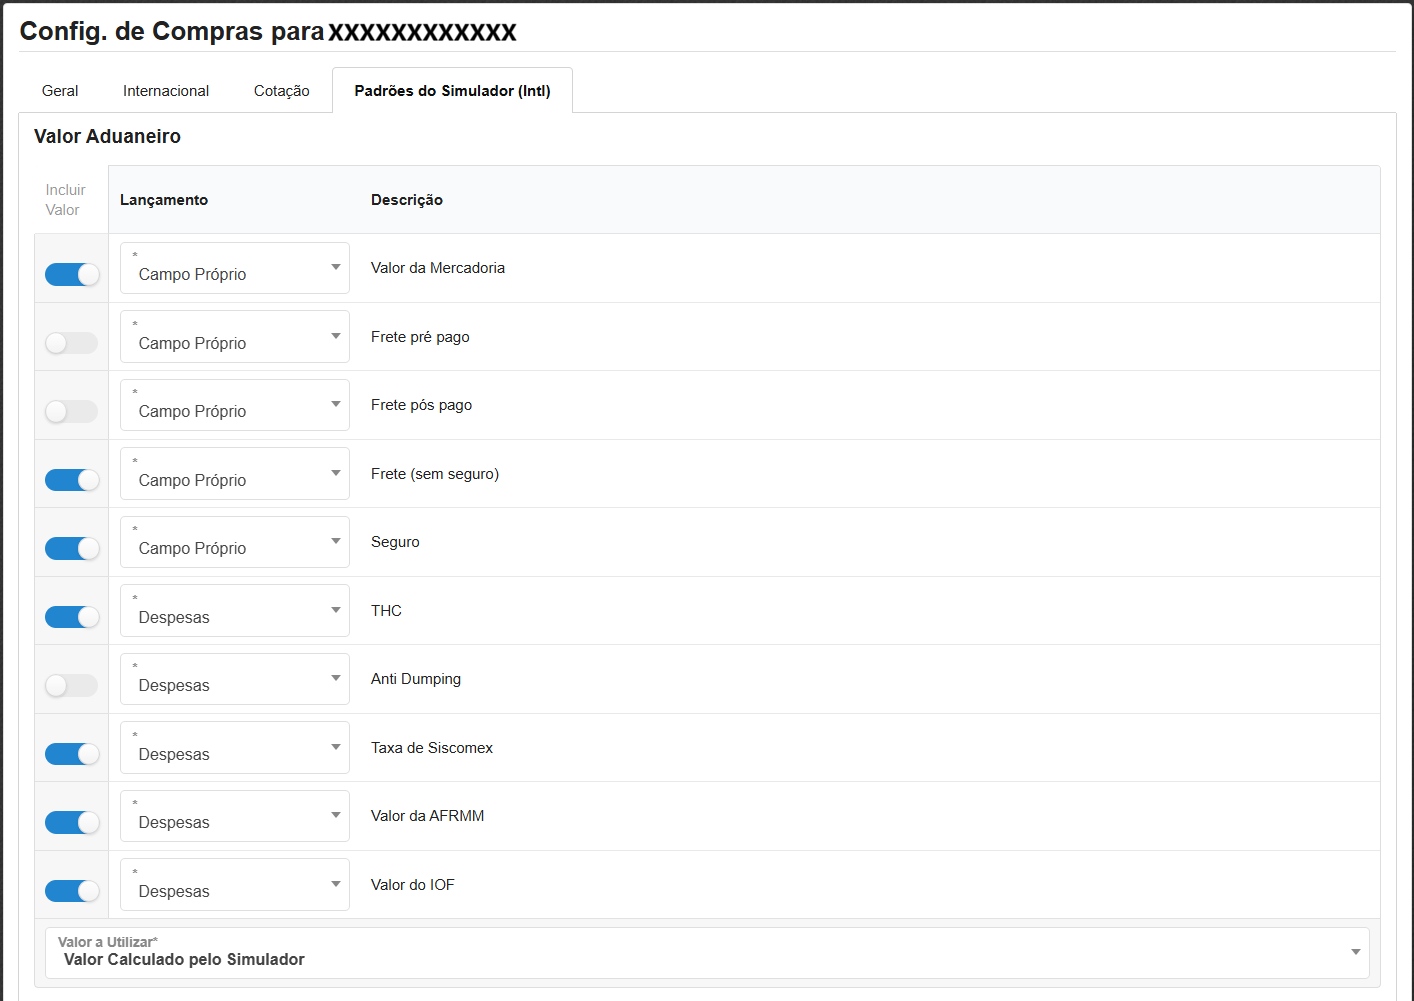Open Lançamento dropdown for Valor da Mercadoria
This screenshot has width=1414, height=1001.
pyautogui.click(x=235, y=268)
